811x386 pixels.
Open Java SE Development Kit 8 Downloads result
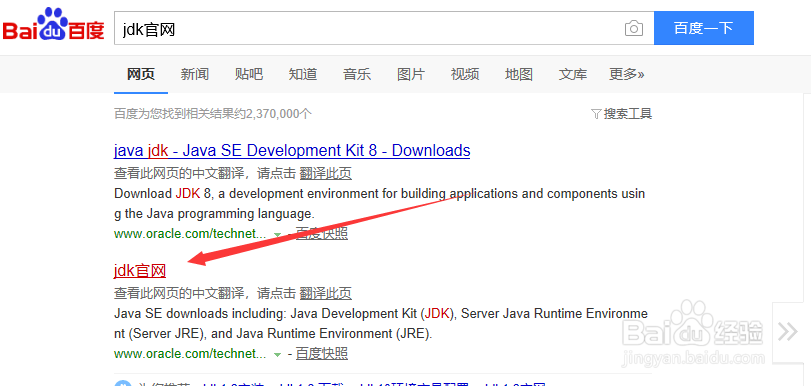pos(292,151)
